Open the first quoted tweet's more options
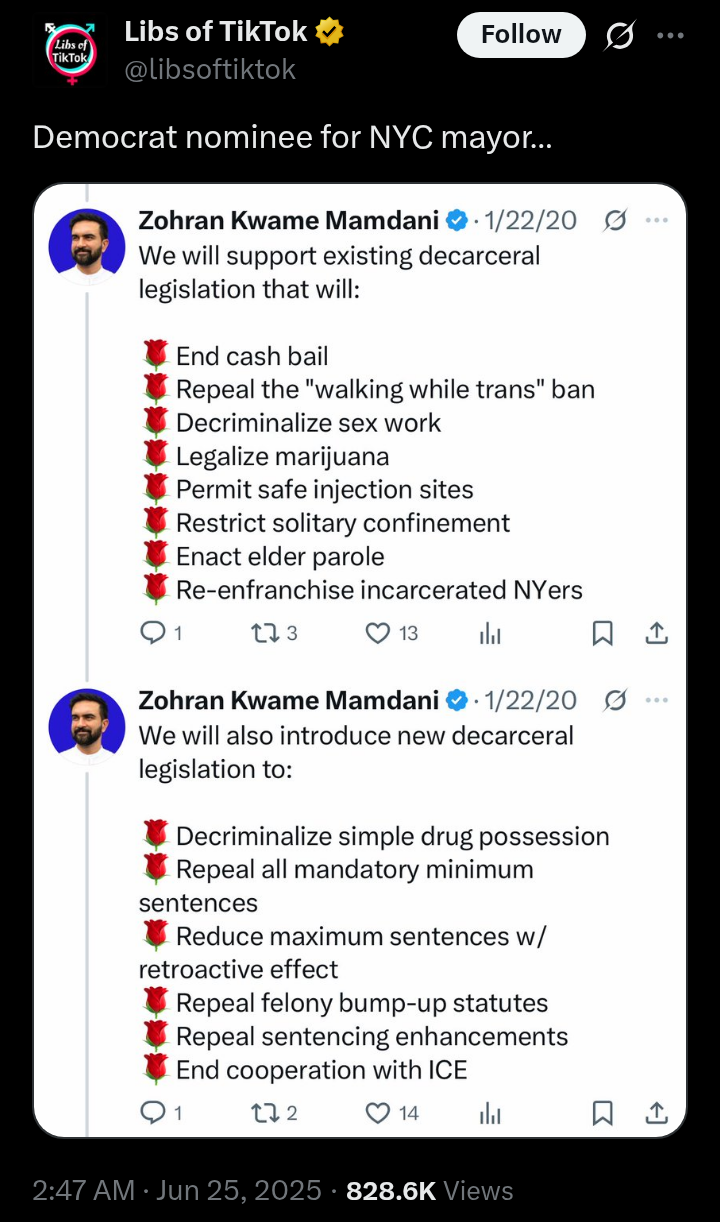The image size is (720, 1222). pyautogui.click(x=657, y=221)
